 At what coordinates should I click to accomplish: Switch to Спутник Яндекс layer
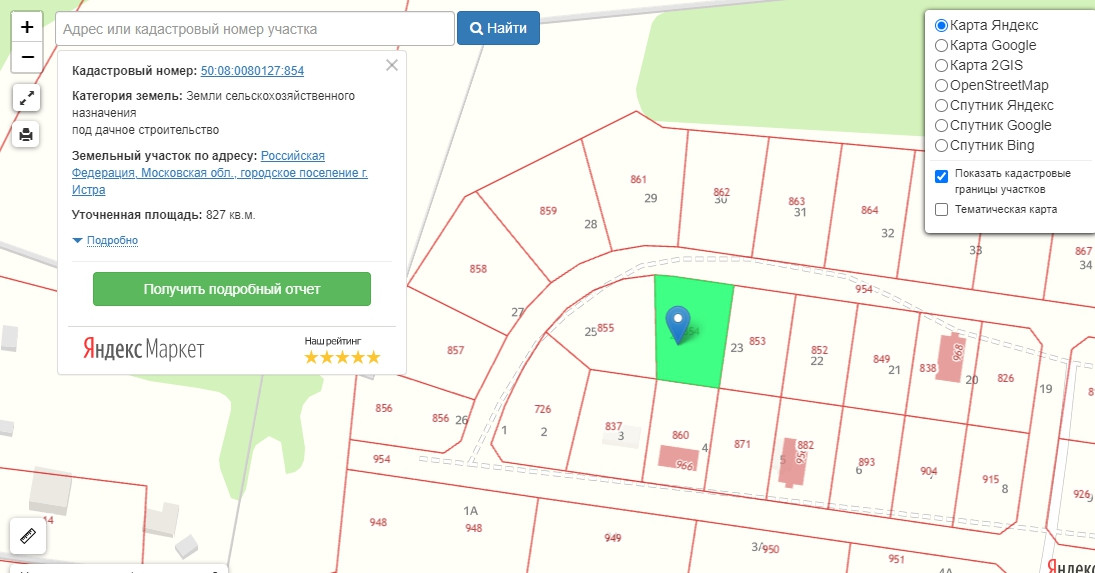pyautogui.click(x=941, y=105)
